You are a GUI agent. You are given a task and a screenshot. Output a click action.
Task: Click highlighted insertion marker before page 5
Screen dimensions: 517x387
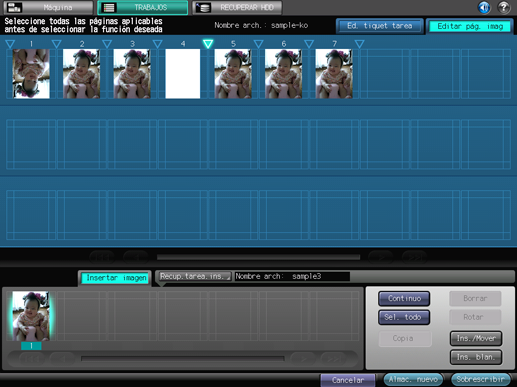click(208, 44)
